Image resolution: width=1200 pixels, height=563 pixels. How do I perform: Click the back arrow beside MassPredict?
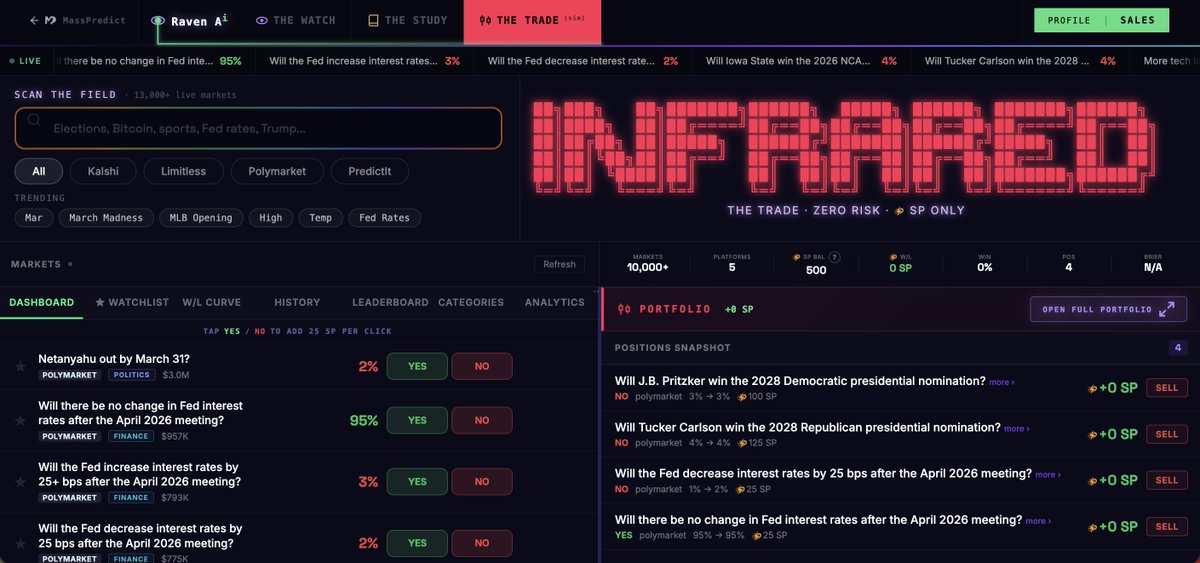(34, 20)
